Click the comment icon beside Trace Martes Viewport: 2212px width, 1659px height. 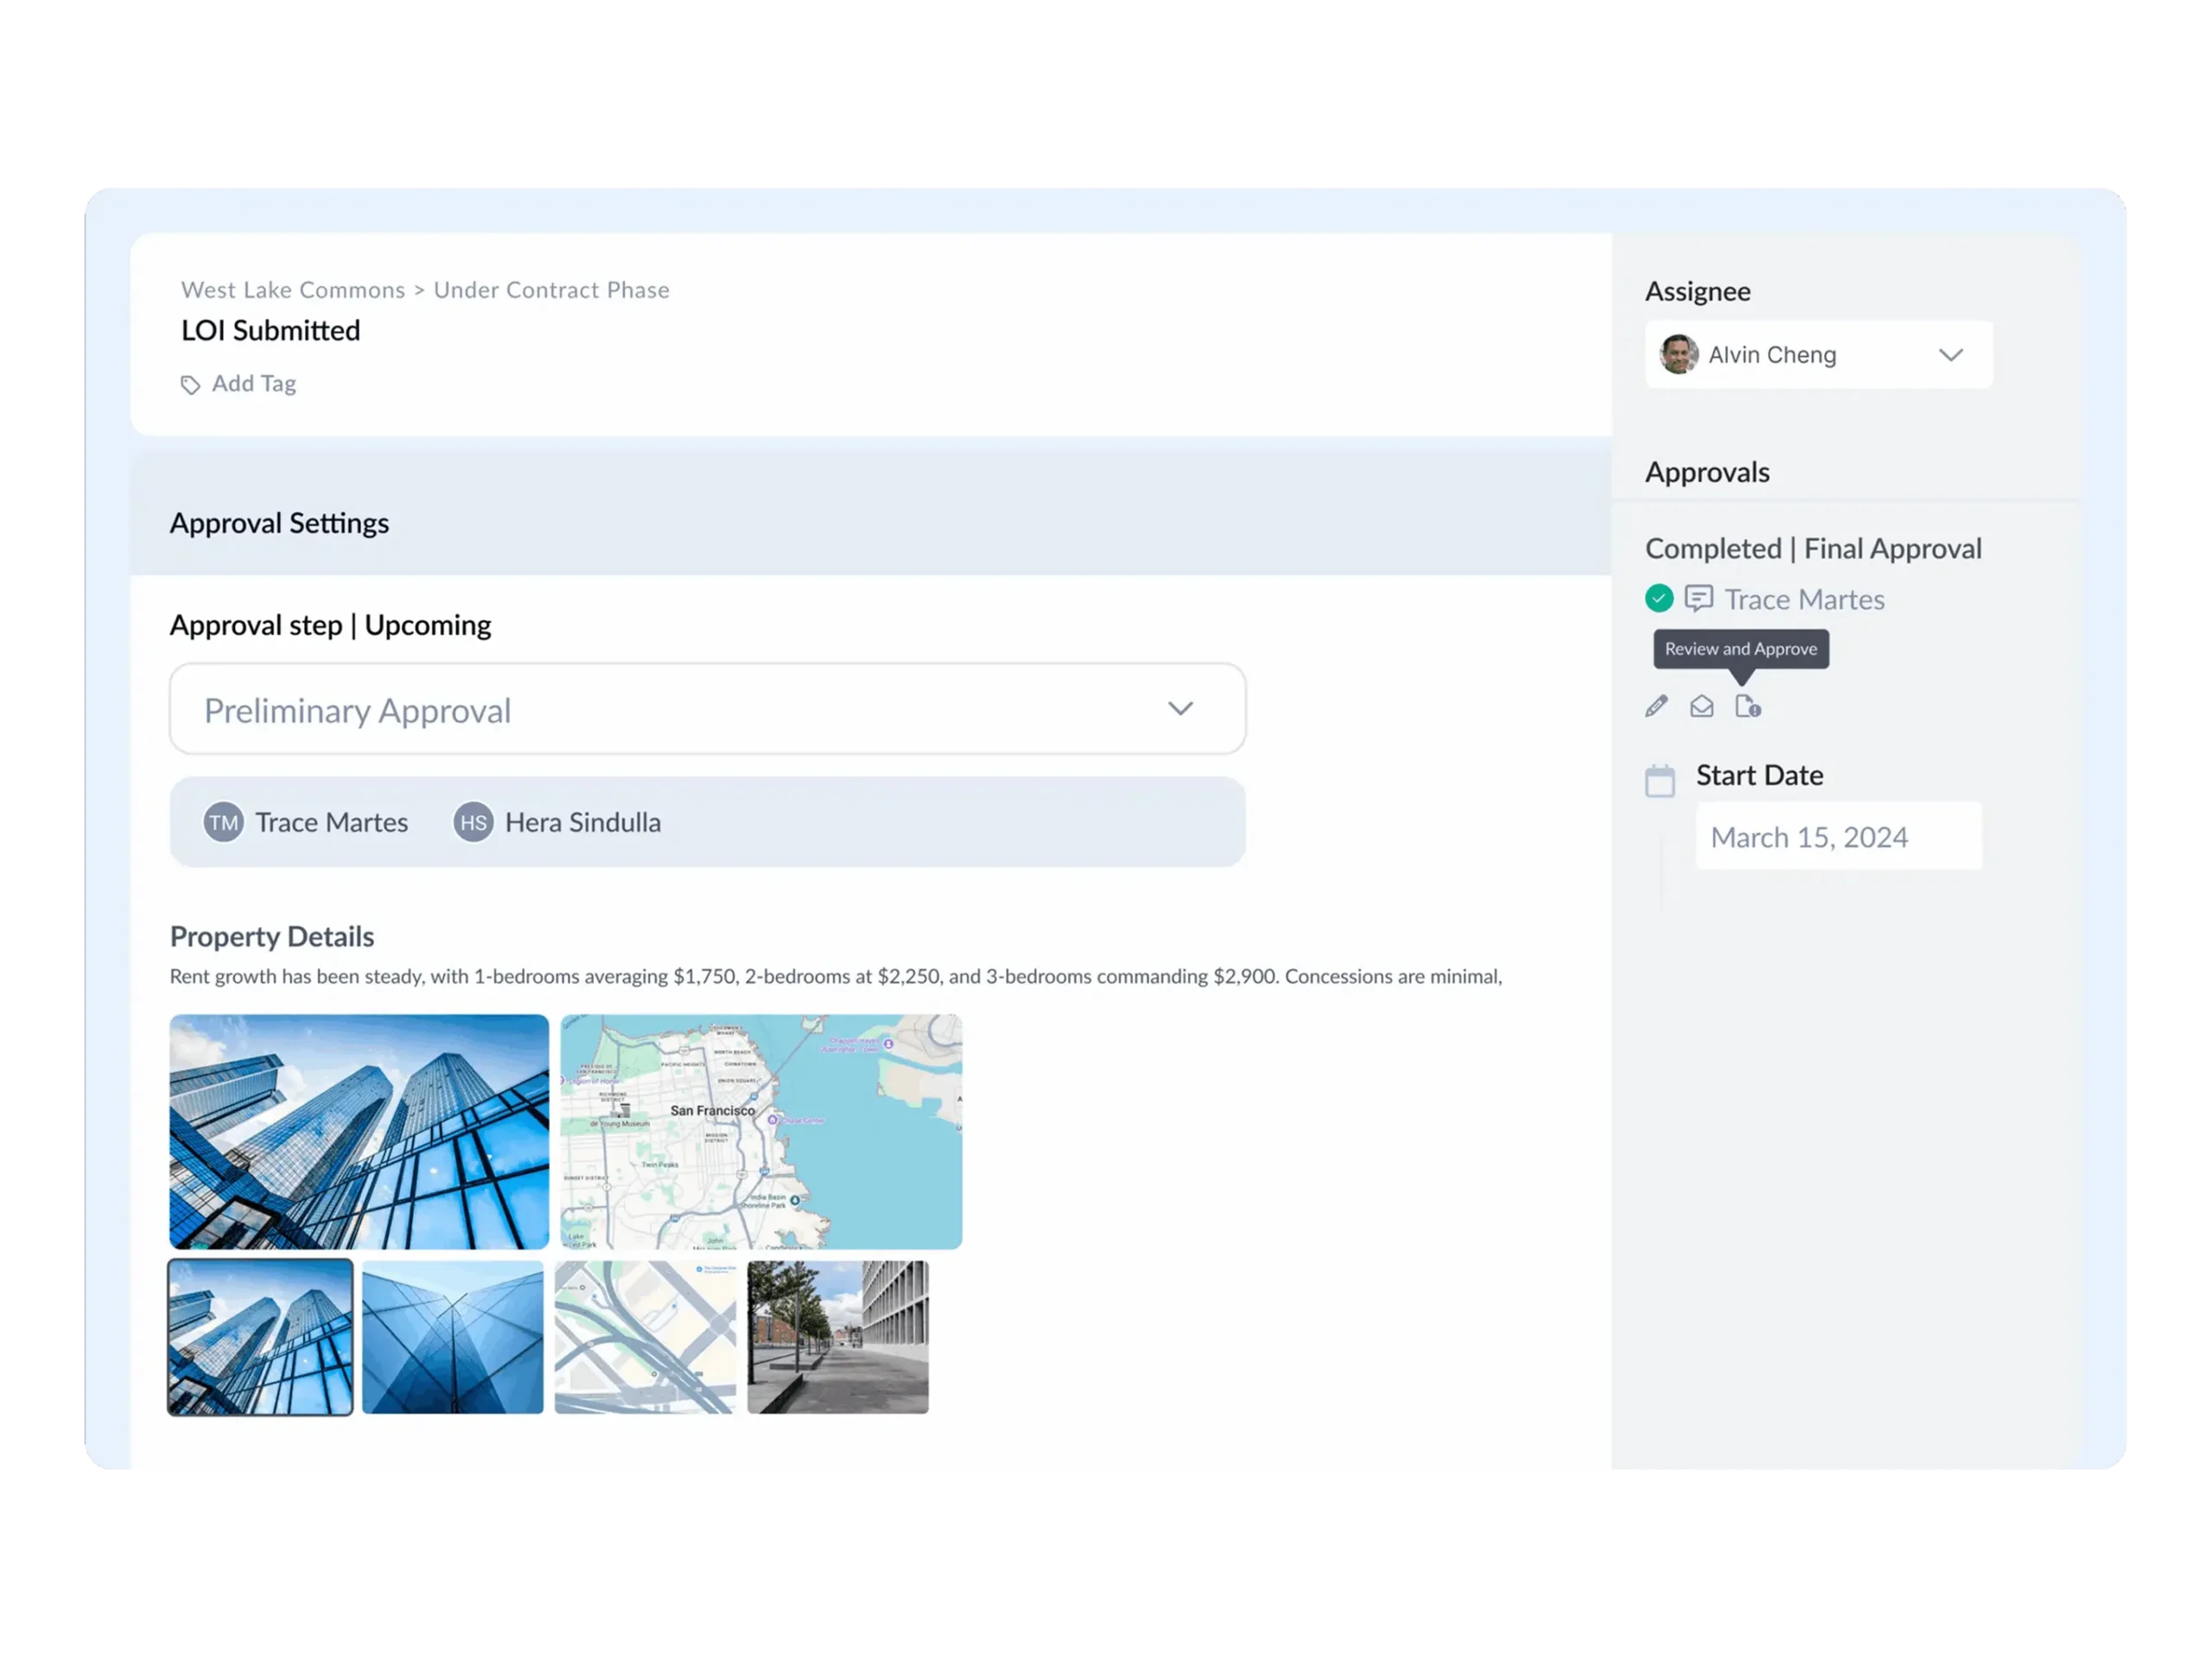[1698, 598]
